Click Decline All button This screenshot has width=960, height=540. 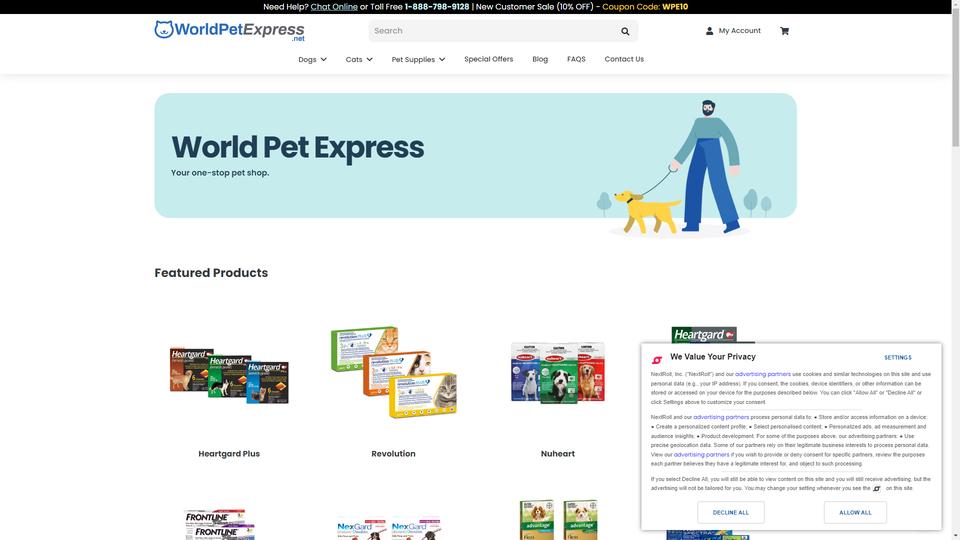pyautogui.click(x=730, y=512)
